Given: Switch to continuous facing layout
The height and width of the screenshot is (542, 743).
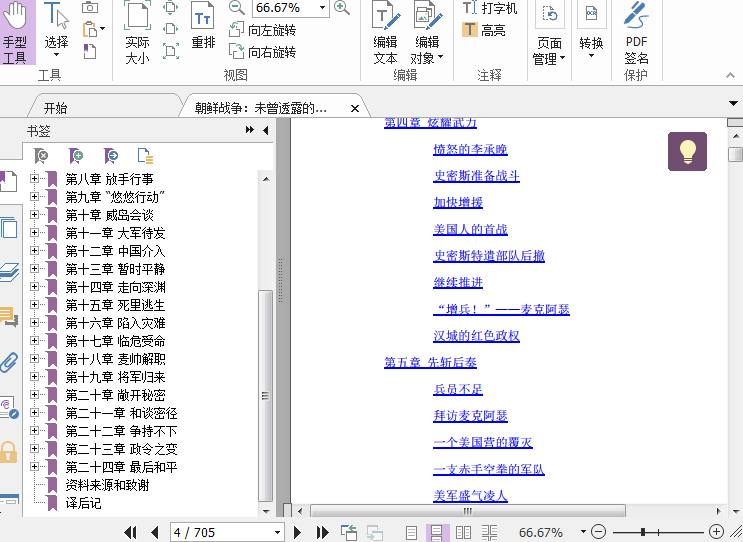Looking at the screenshot, I should point(489,533).
